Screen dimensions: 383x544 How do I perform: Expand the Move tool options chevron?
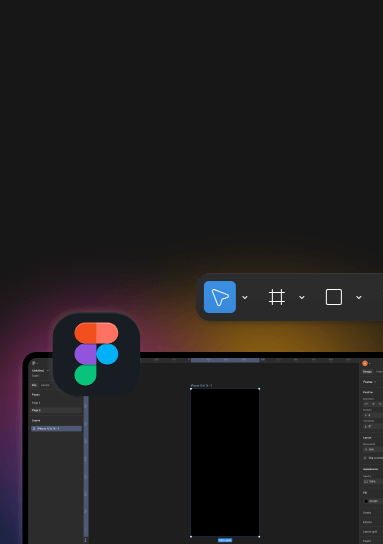[x=245, y=297]
